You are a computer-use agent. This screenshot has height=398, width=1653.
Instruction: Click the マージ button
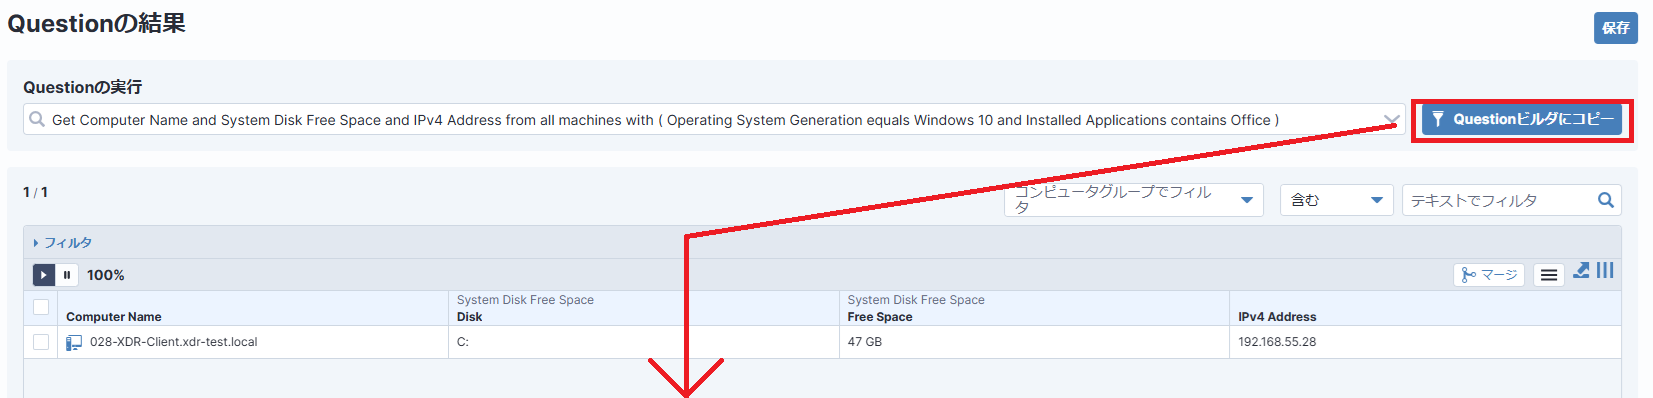(1489, 275)
